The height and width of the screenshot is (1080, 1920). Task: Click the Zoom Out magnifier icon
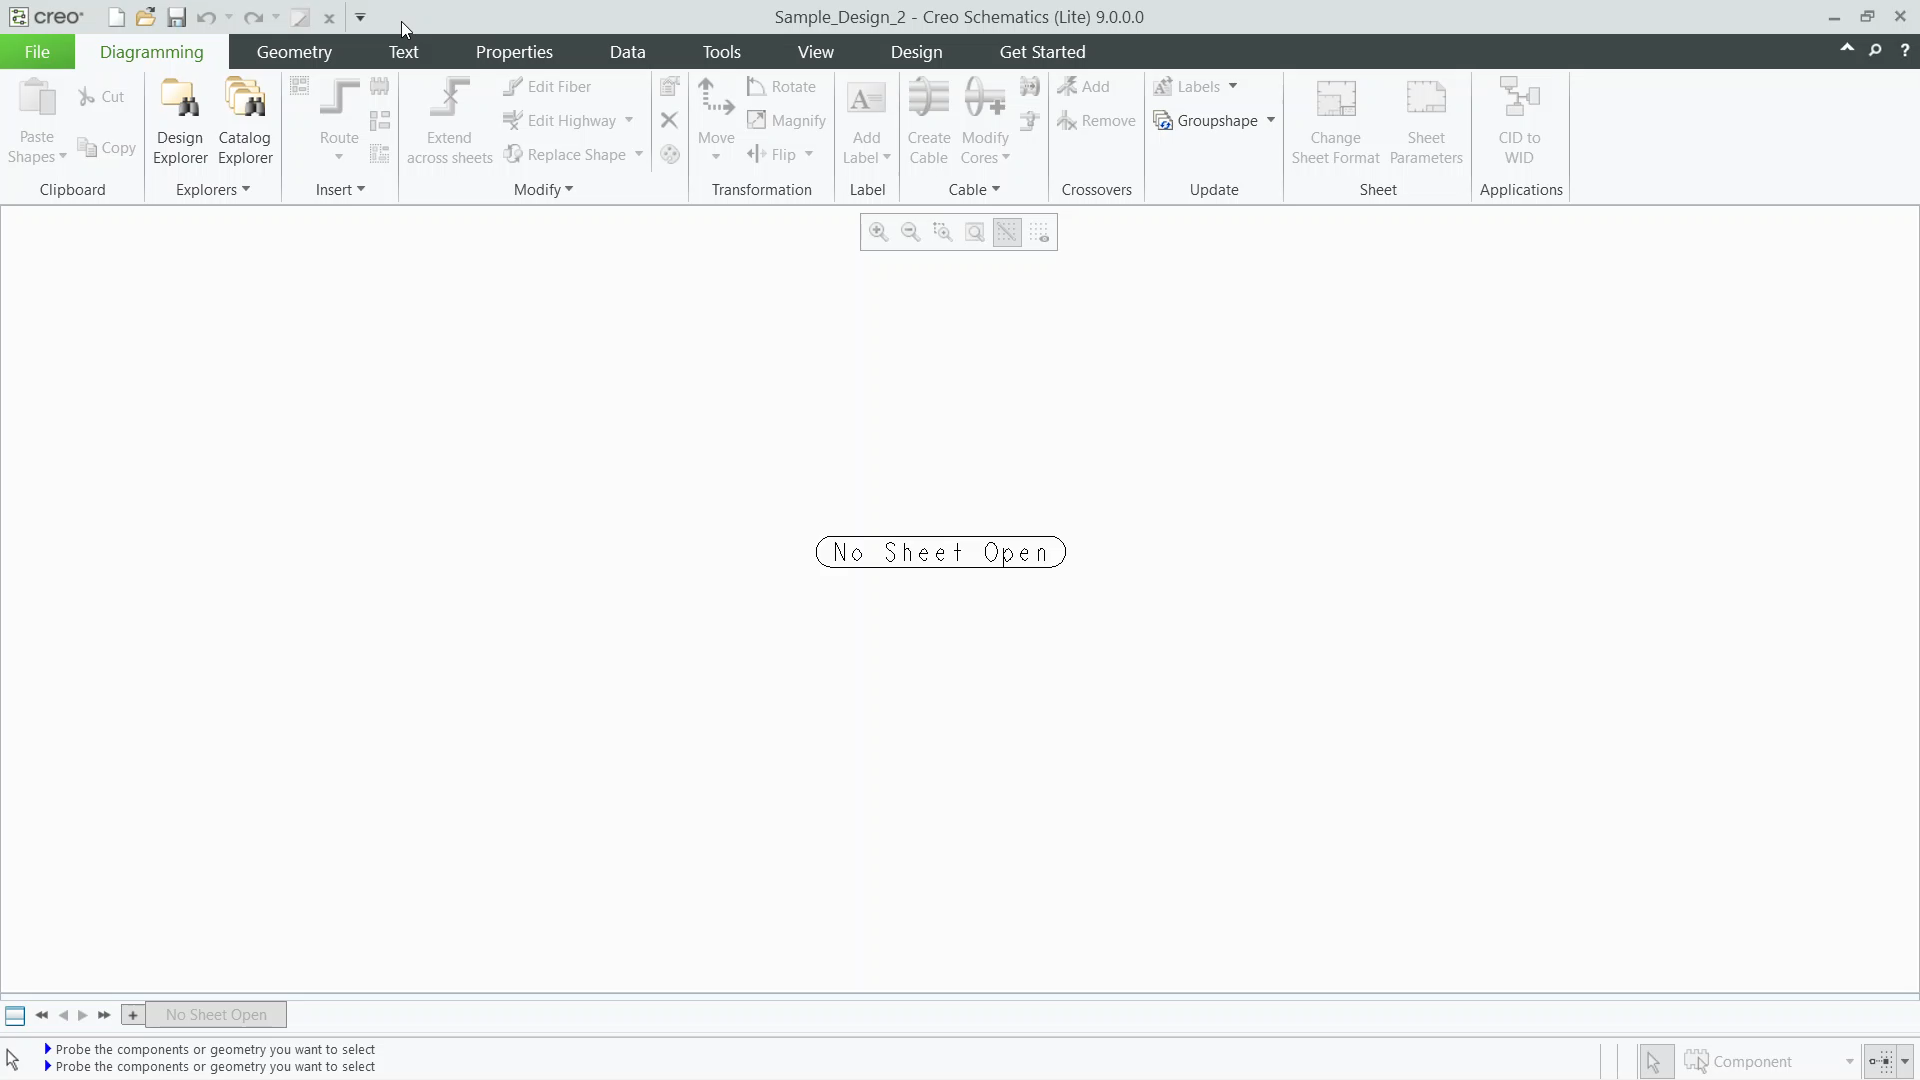[x=910, y=232]
